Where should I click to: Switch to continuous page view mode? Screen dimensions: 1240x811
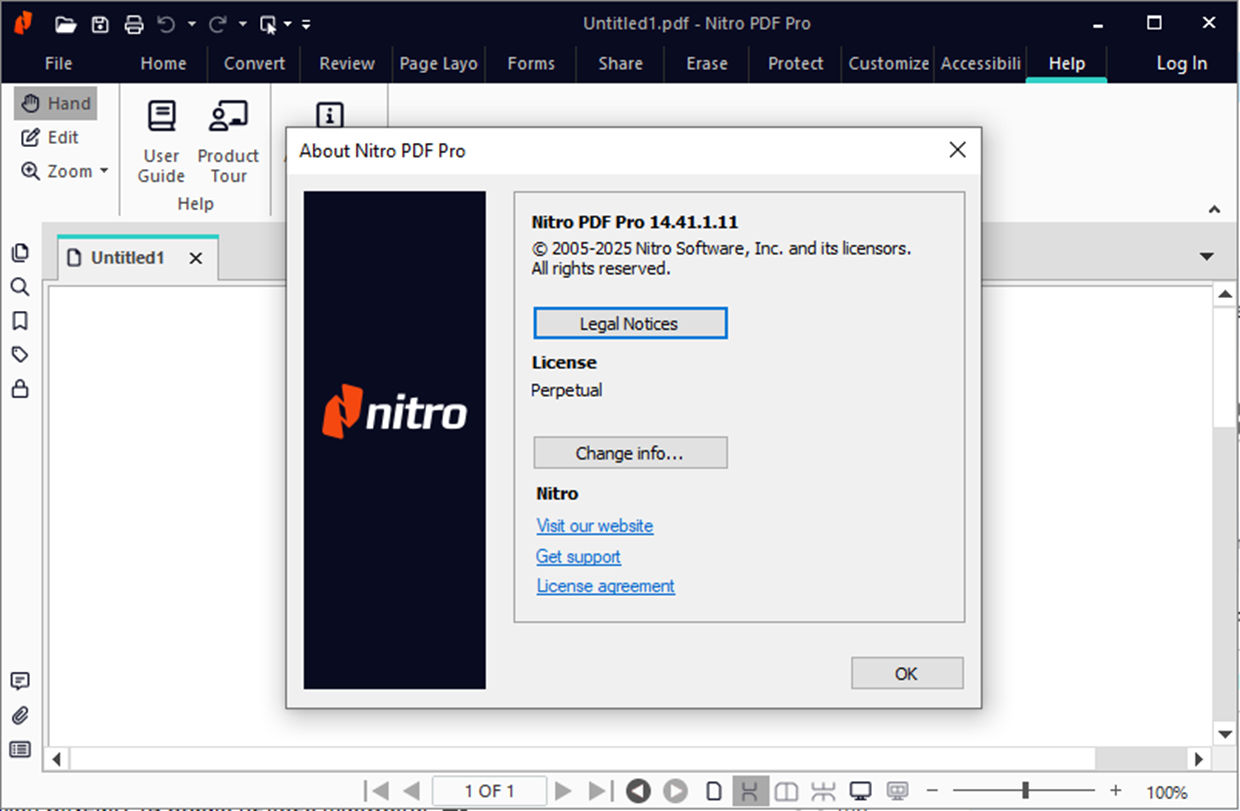pyautogui.click(x=749, y=790)
